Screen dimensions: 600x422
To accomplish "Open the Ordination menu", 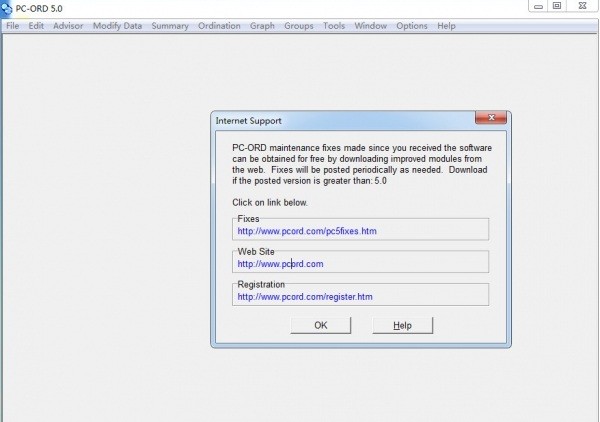I will point(219,26).
